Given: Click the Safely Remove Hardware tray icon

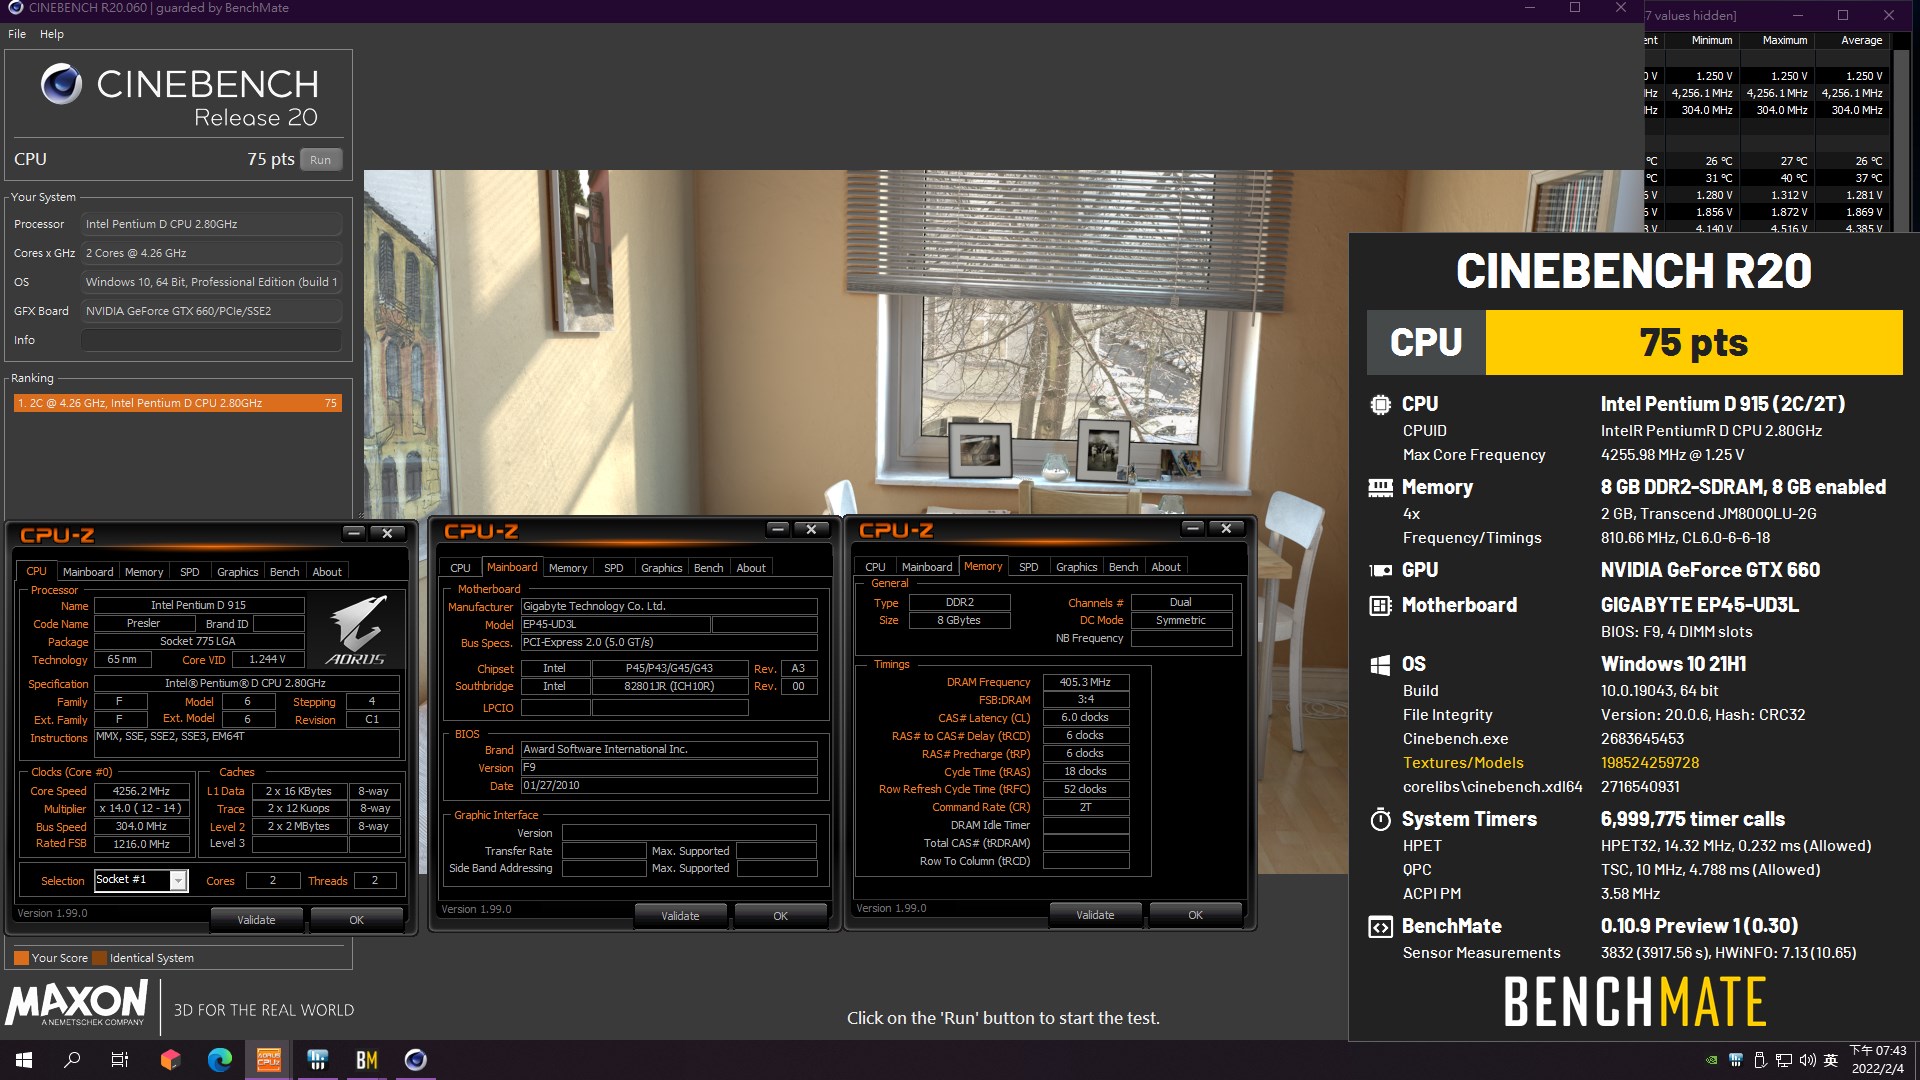Looking at the screenshot, I should (1761, 1060).
